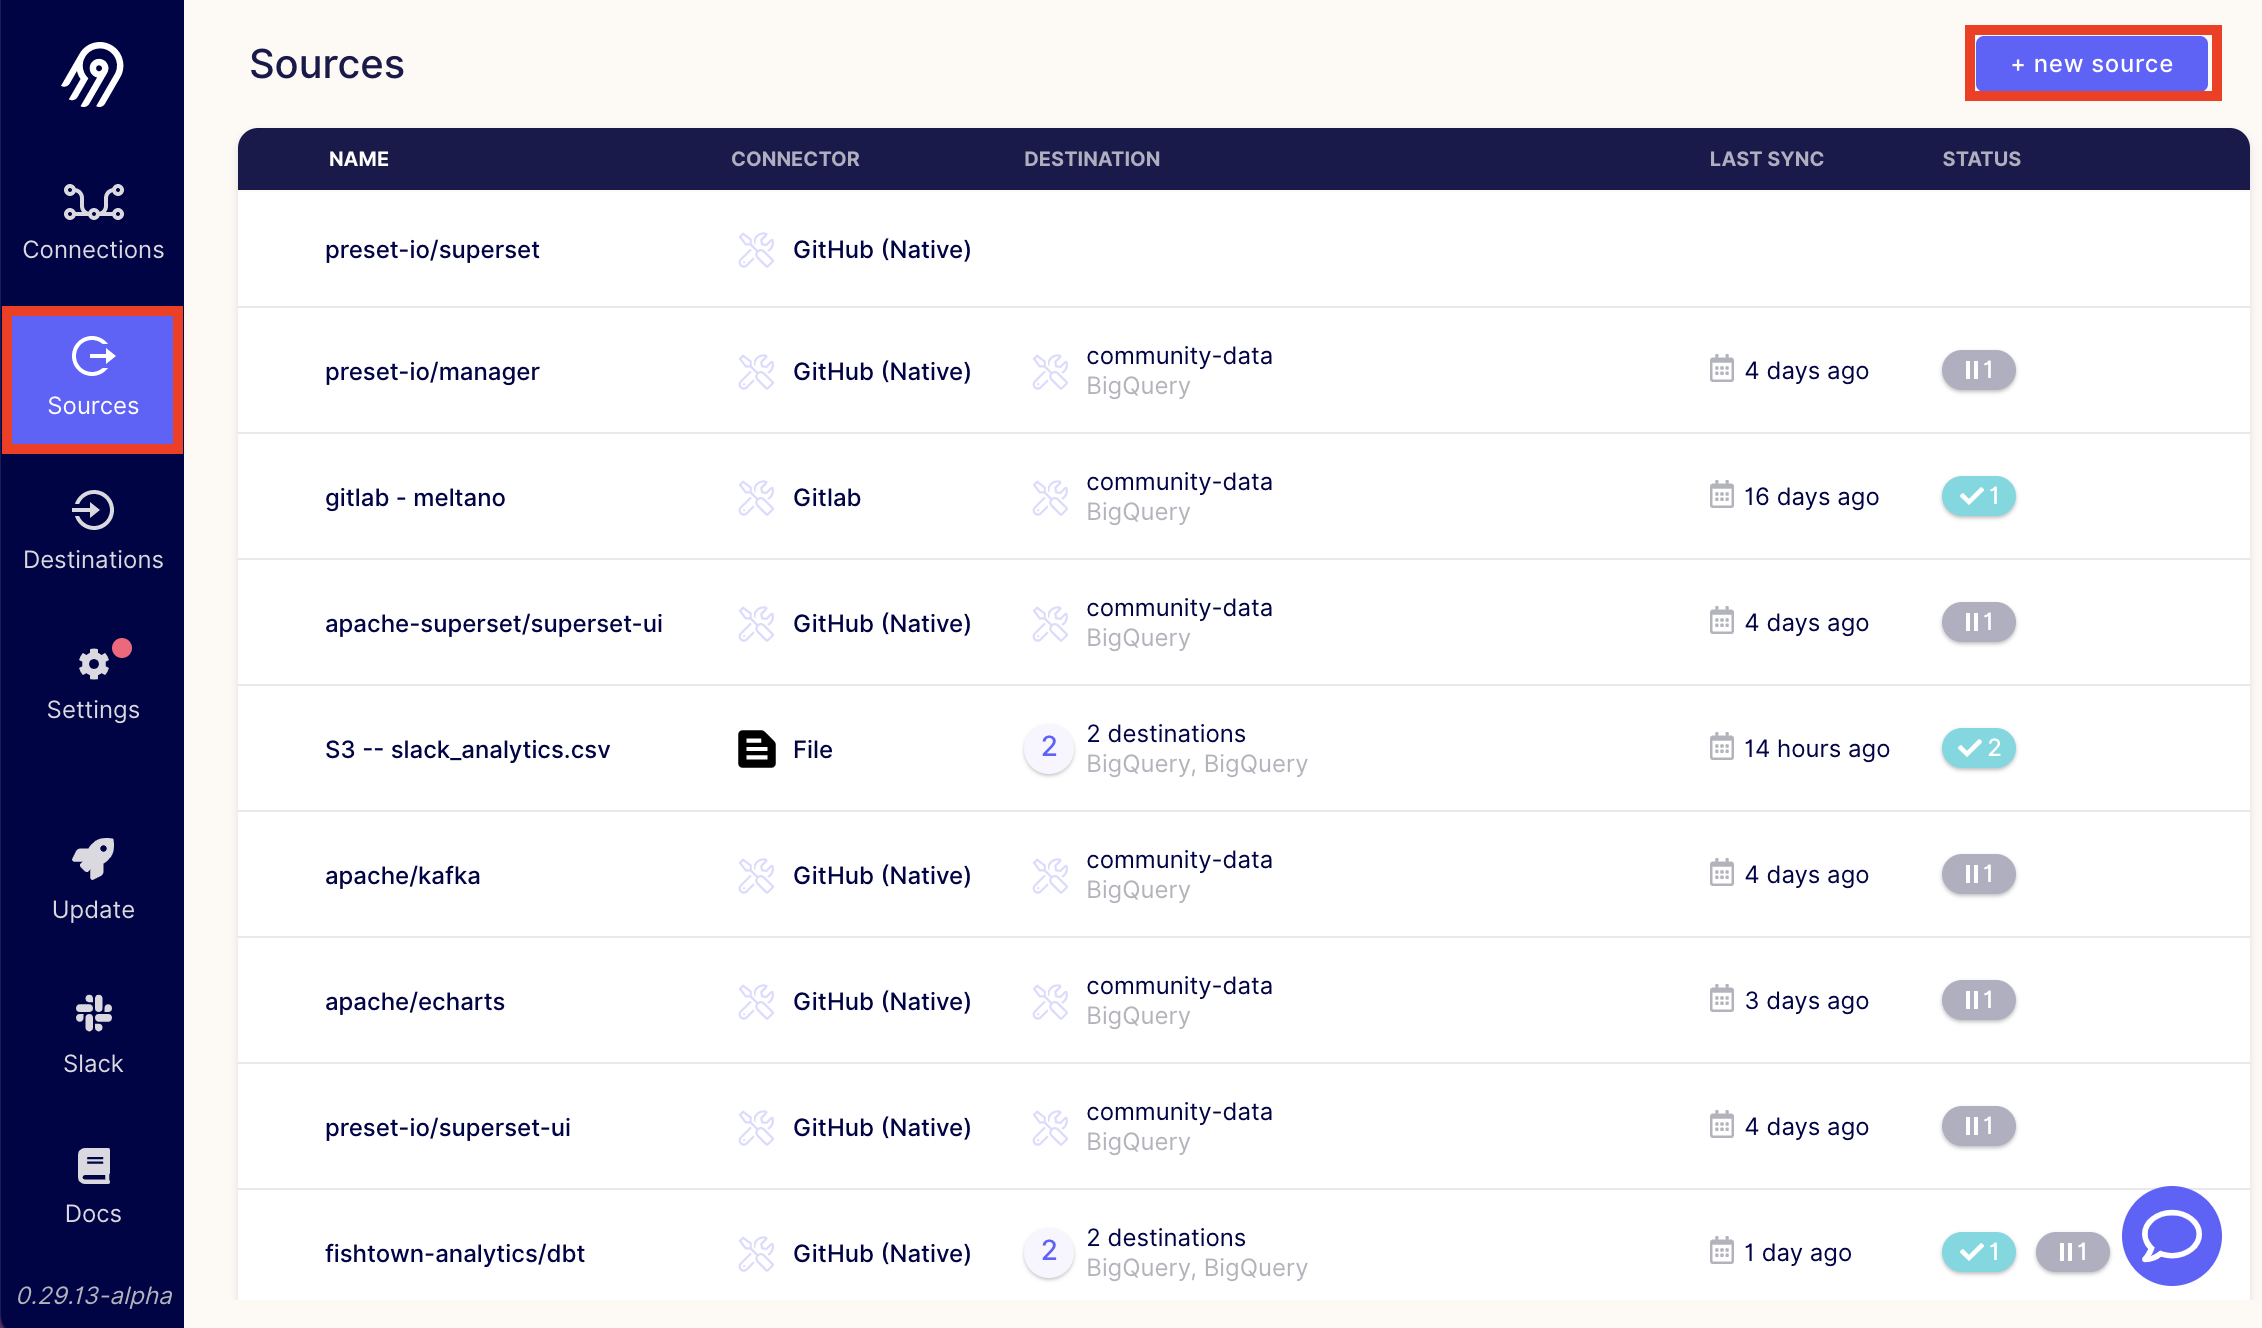Open the chat support bubble at bottom right

[2170, 1236]
